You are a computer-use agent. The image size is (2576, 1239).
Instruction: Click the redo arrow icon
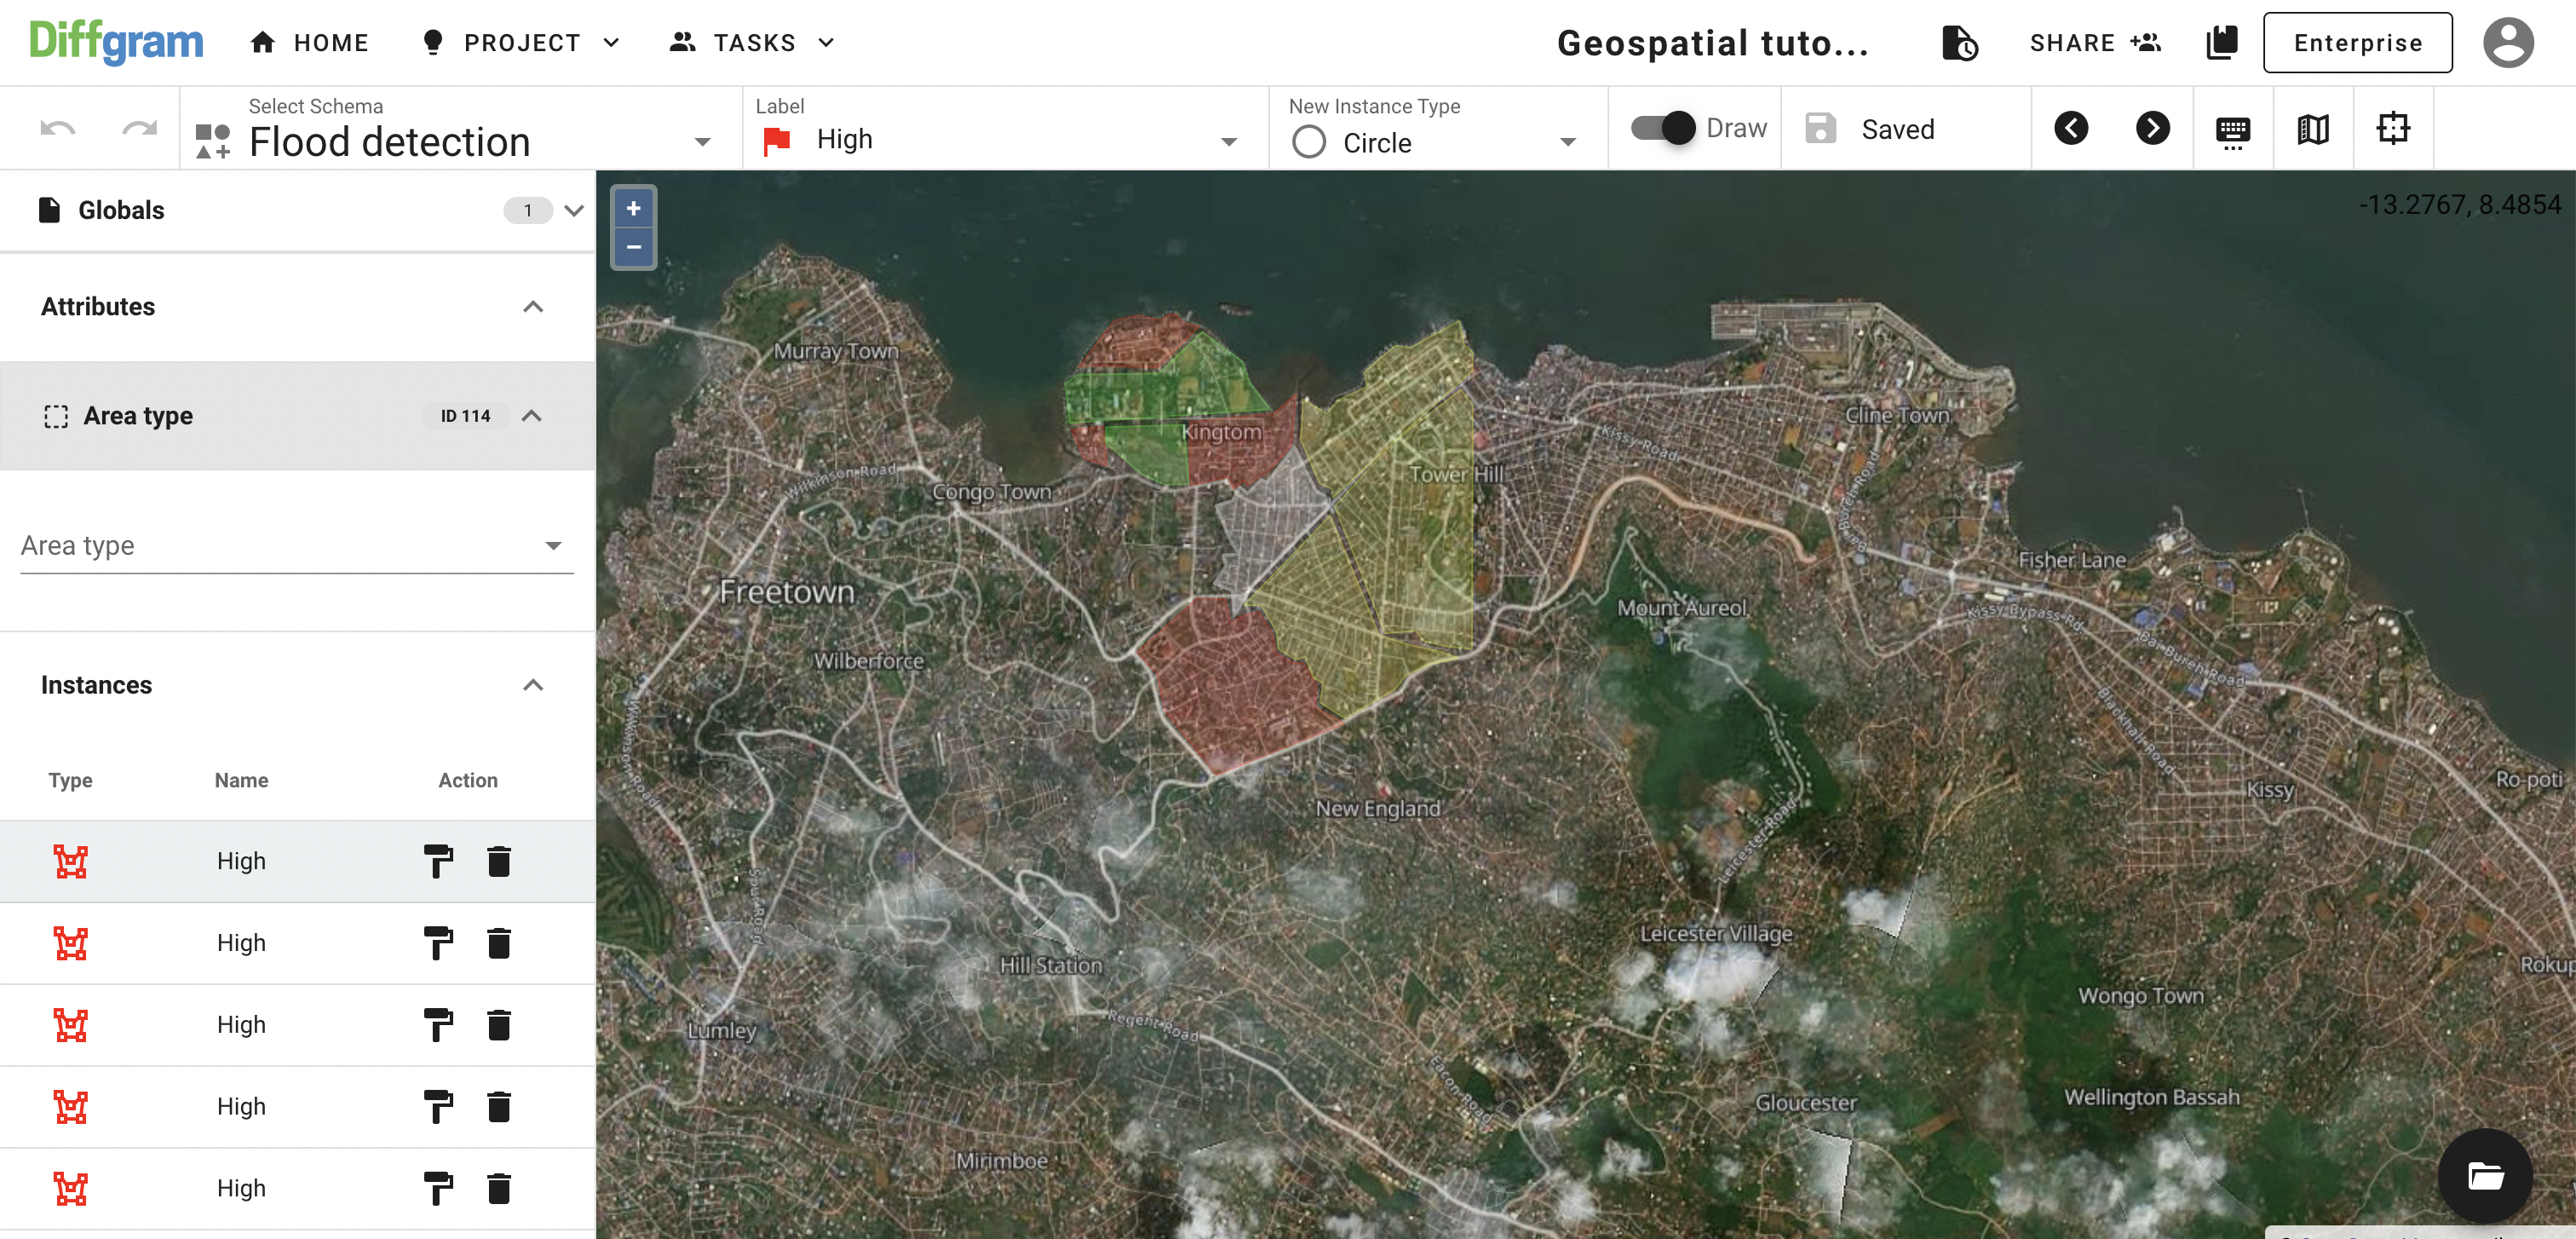pos(139,128)
